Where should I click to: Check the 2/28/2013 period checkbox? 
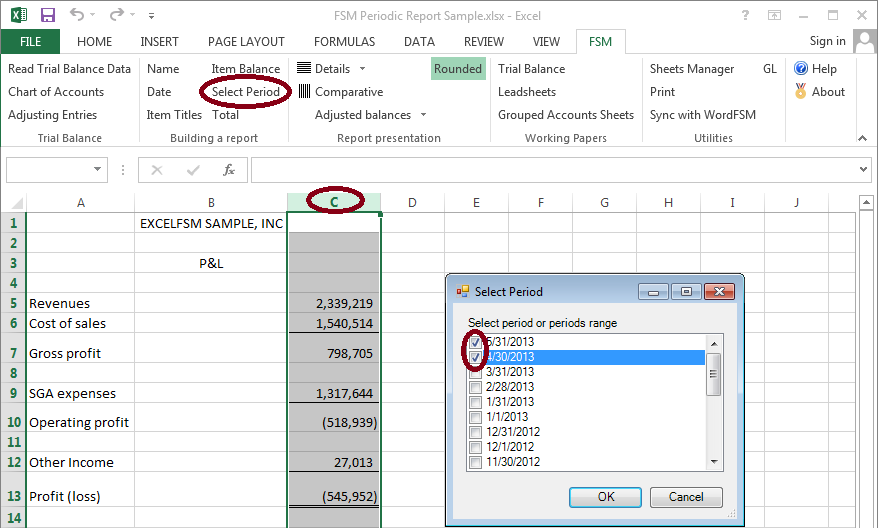(x=475, y=387)
